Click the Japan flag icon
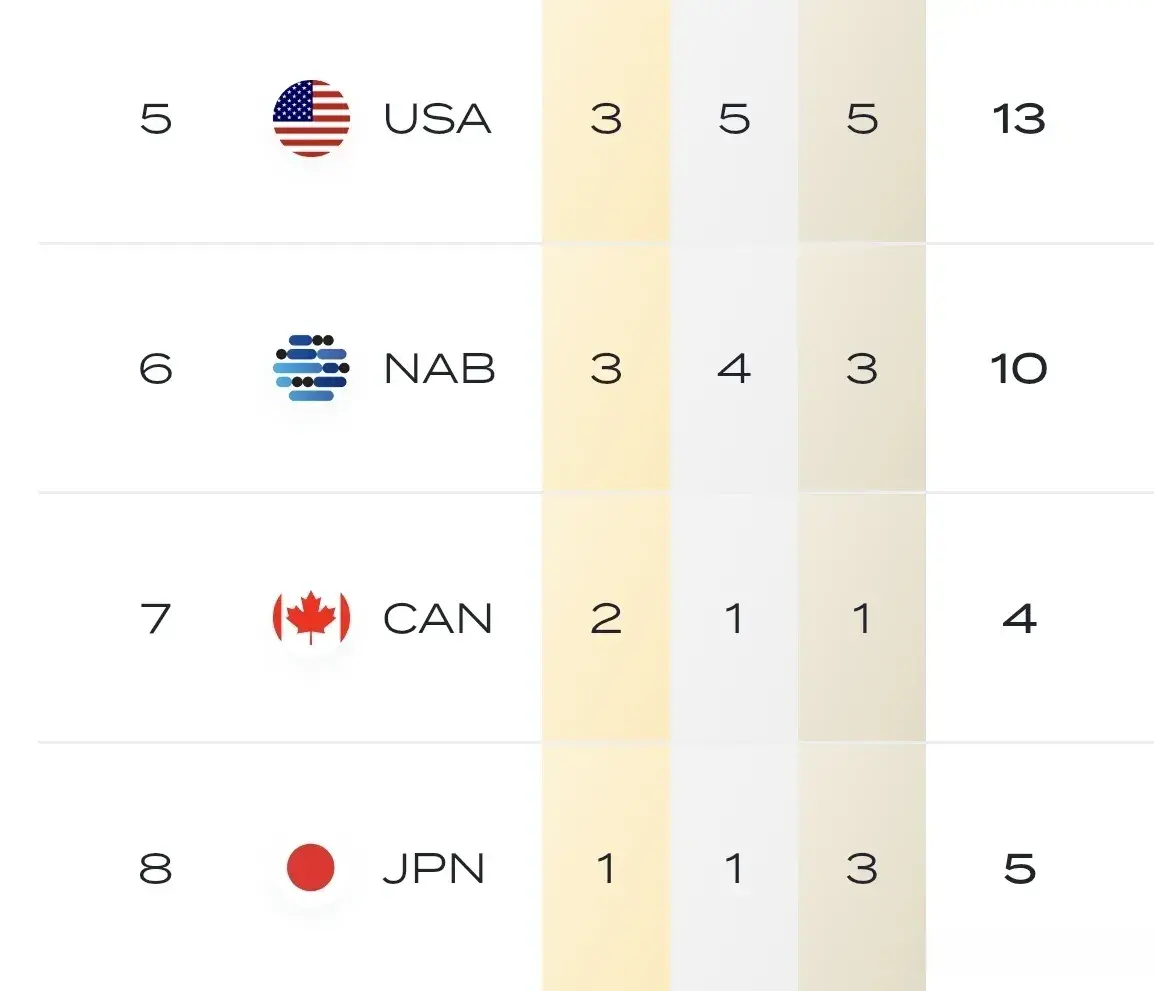1154x991 pixels. click(x=311, y=867)
